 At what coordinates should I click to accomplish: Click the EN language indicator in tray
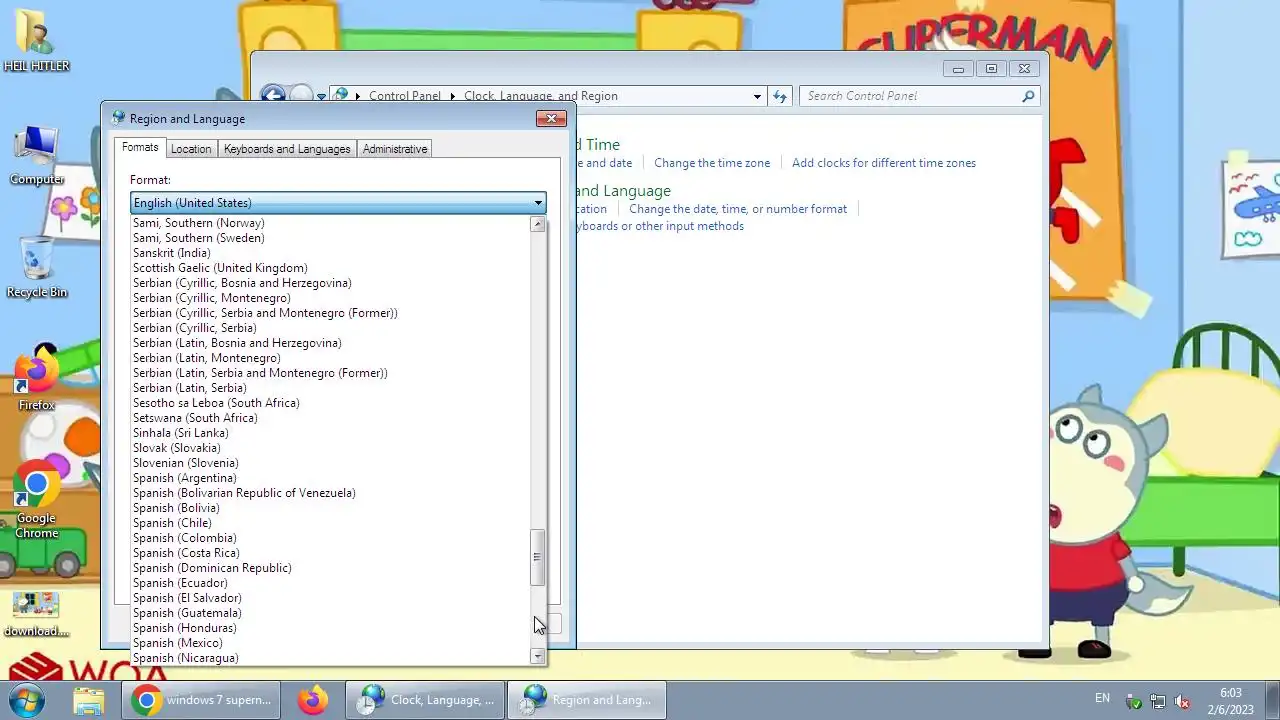[1102, 698]
